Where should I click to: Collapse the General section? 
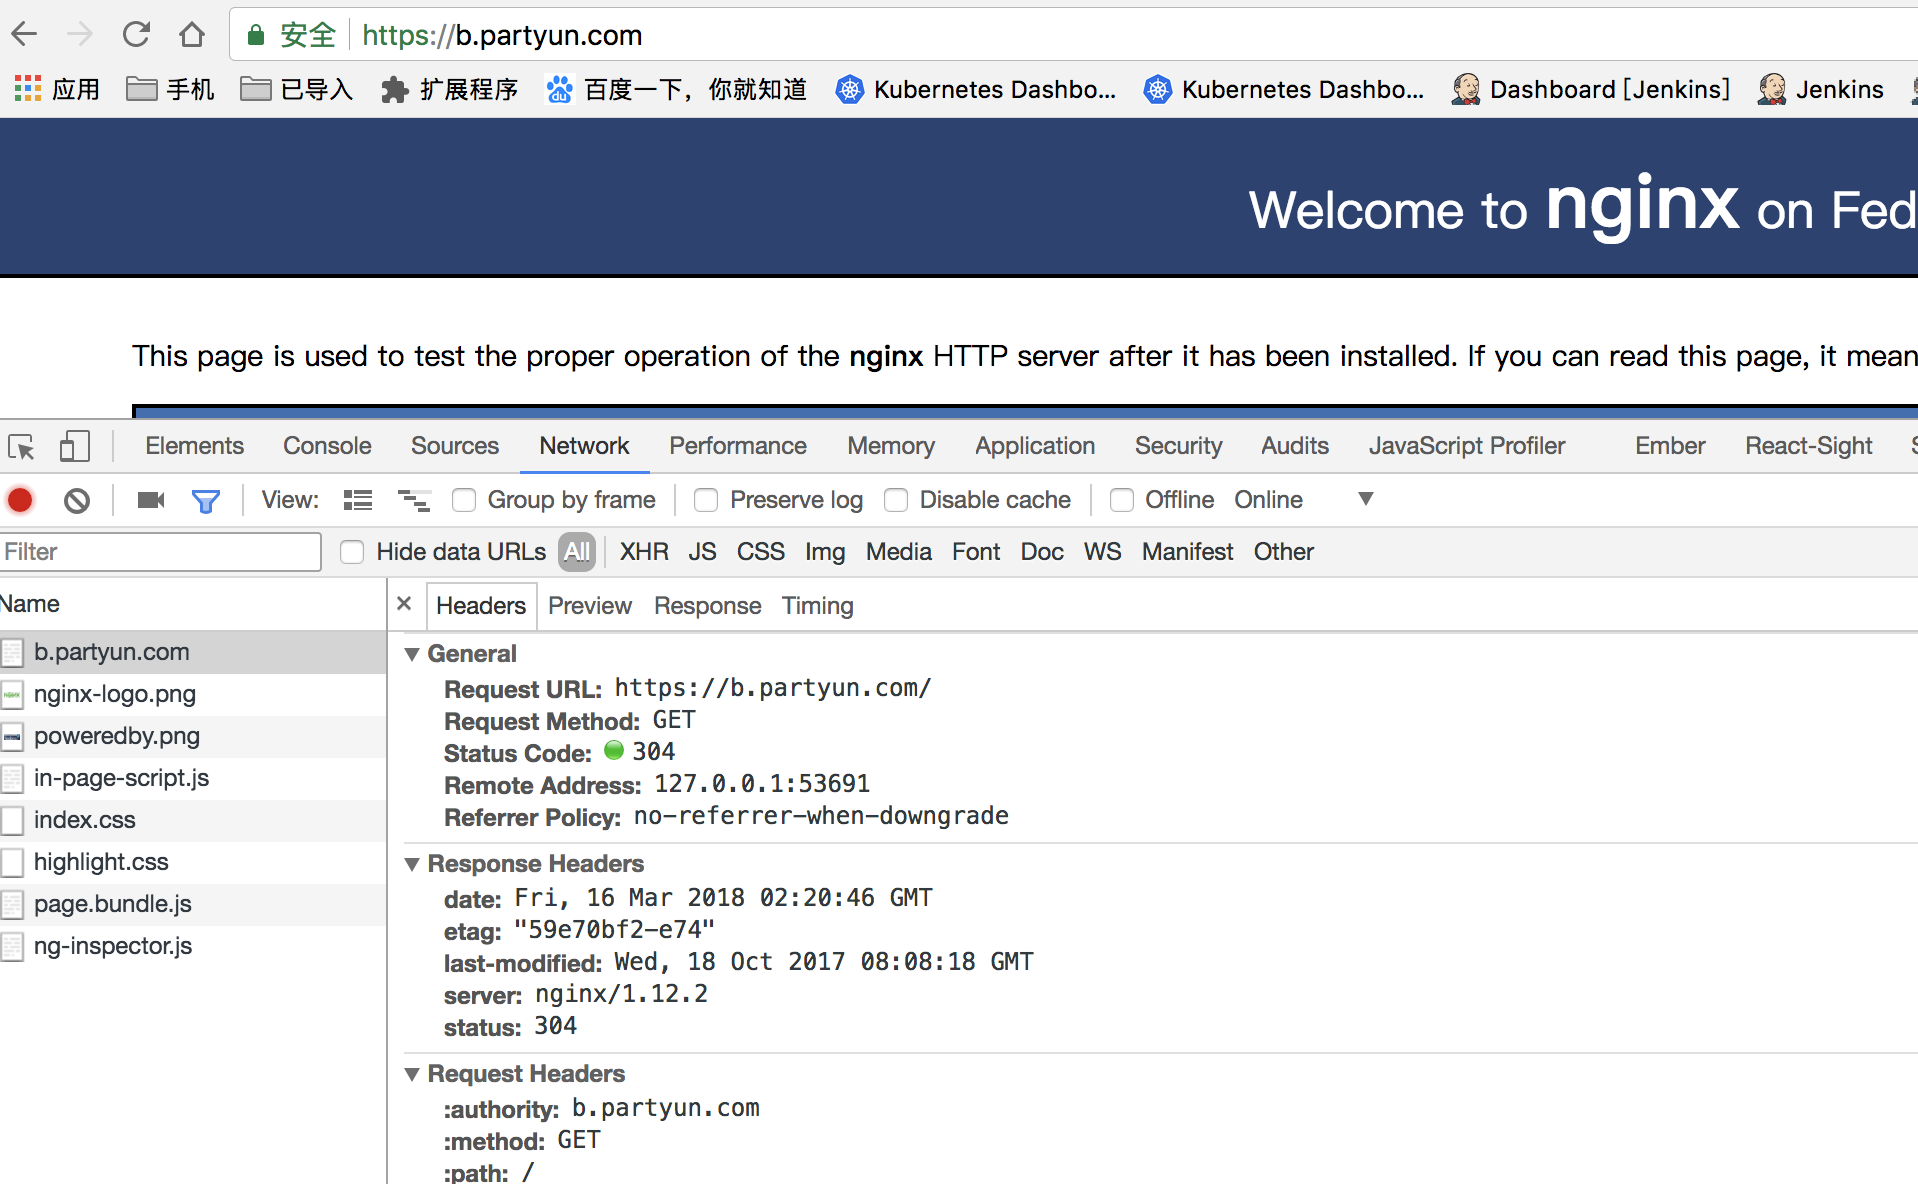[412, 654]
